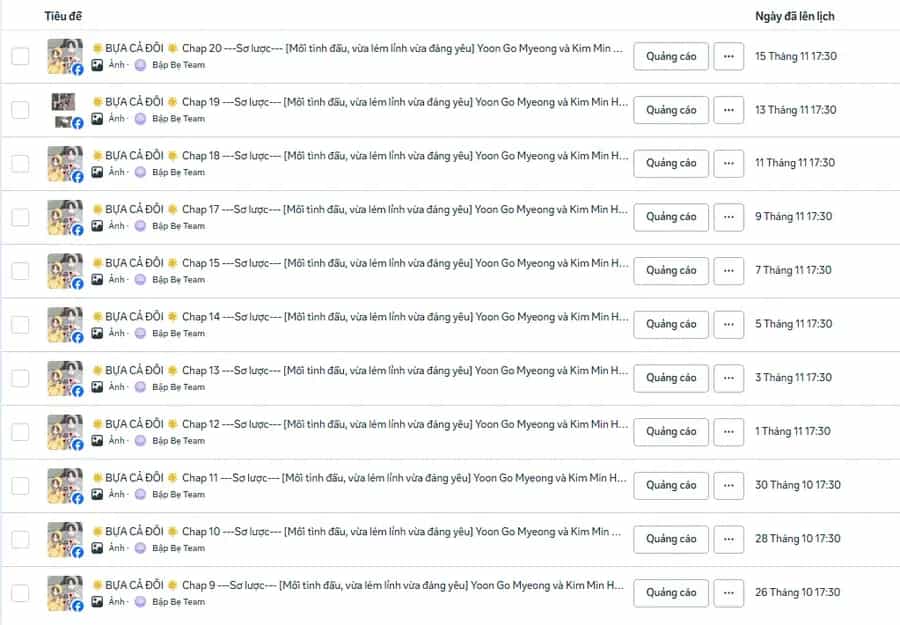The height and width of the screenshot is (625, 900).
Task: Click the Bắp Bẹ Team avatar under Chap 13
Action: point(140,387)
